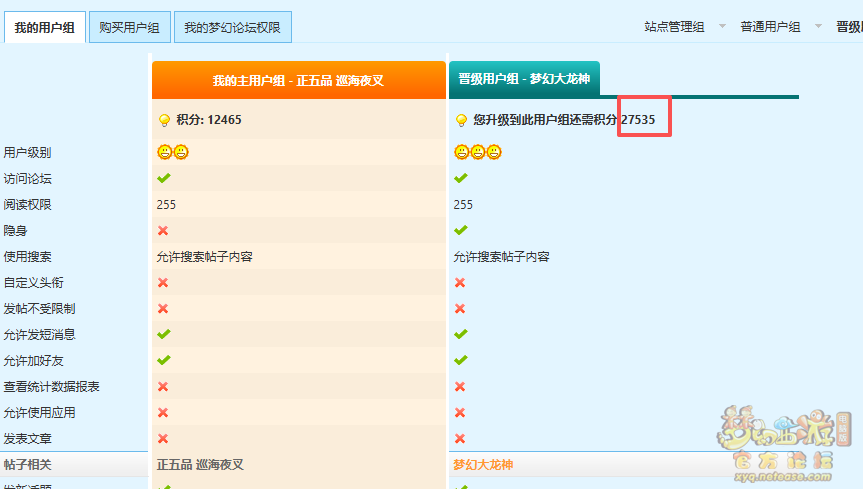This screenshot has height=489, width=863.
Task: Click the green check for 访问论坛 in 我的主用户组 column
Action: point(163,178)
